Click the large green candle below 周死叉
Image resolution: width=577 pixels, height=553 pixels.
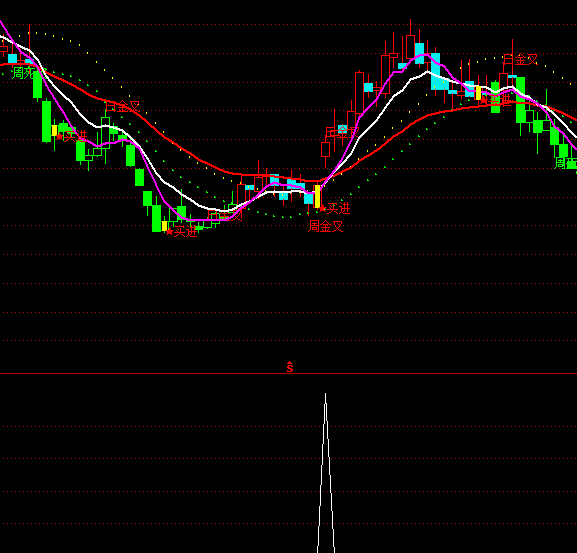[x=38, y=84]
